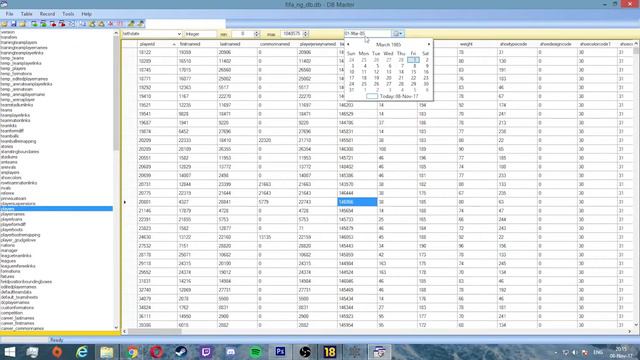Open Discord from the taskbar

pyautogui.click(x=231, y=352)
